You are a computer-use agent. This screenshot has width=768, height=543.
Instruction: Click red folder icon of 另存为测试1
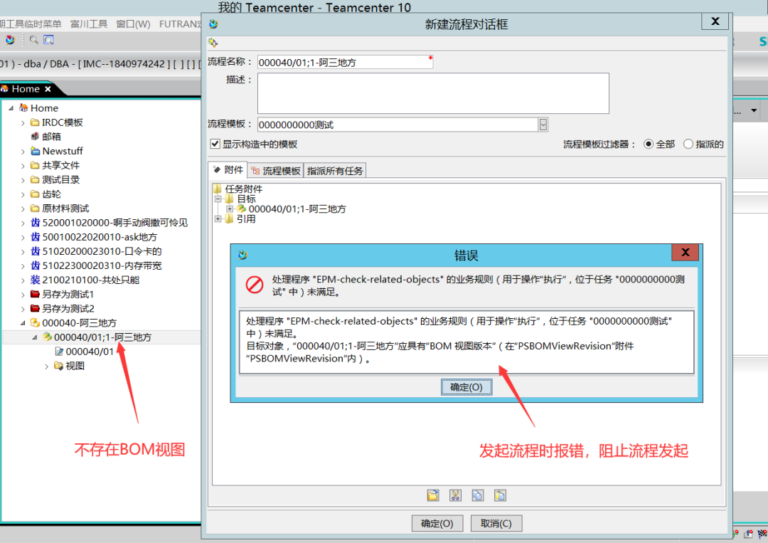pyautogui.click(x=35, y=294)
